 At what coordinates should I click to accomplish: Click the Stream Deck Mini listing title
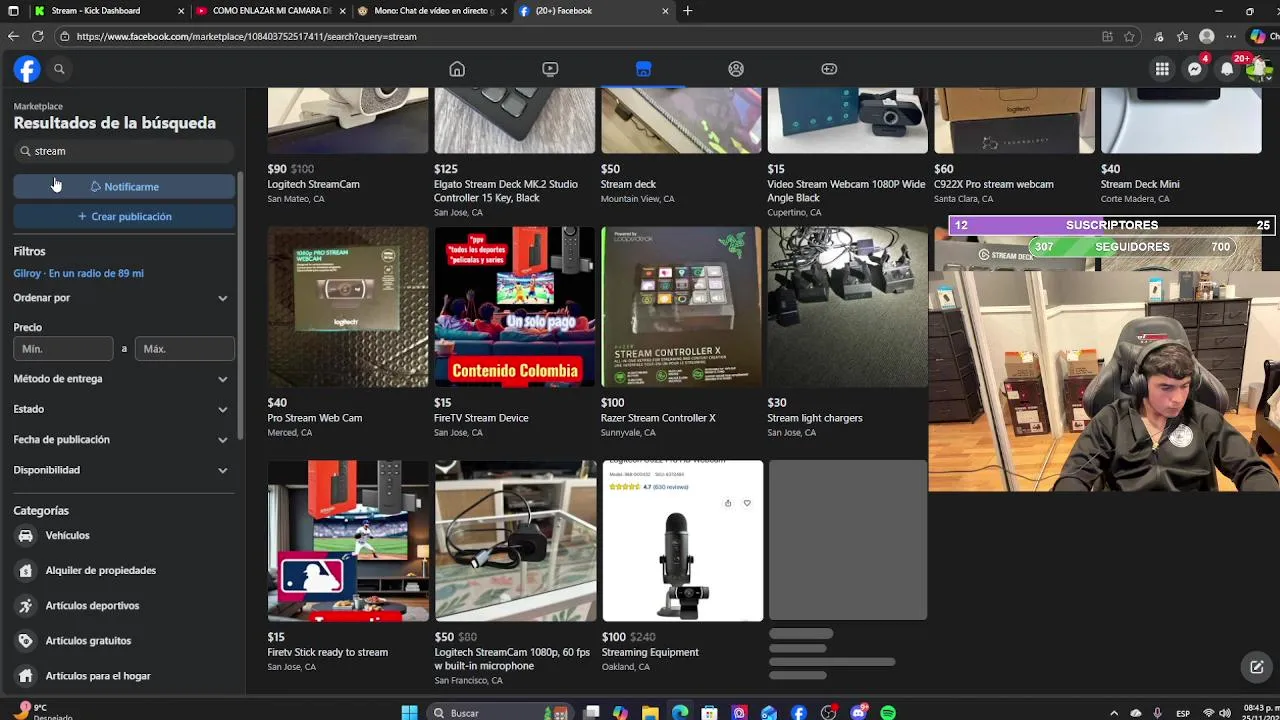(1140, 184)
